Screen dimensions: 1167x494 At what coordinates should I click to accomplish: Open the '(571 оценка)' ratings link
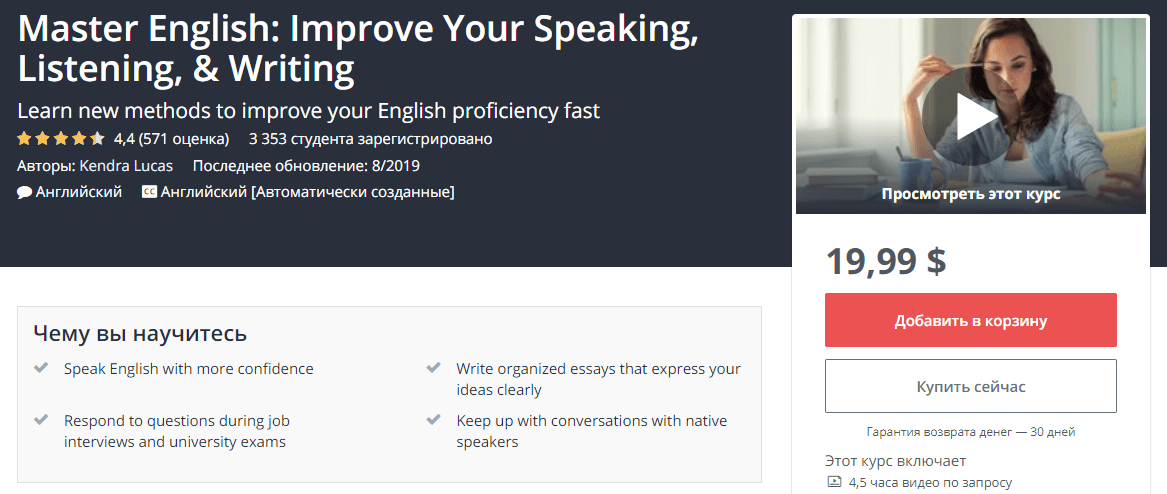[x=184, y=139]
